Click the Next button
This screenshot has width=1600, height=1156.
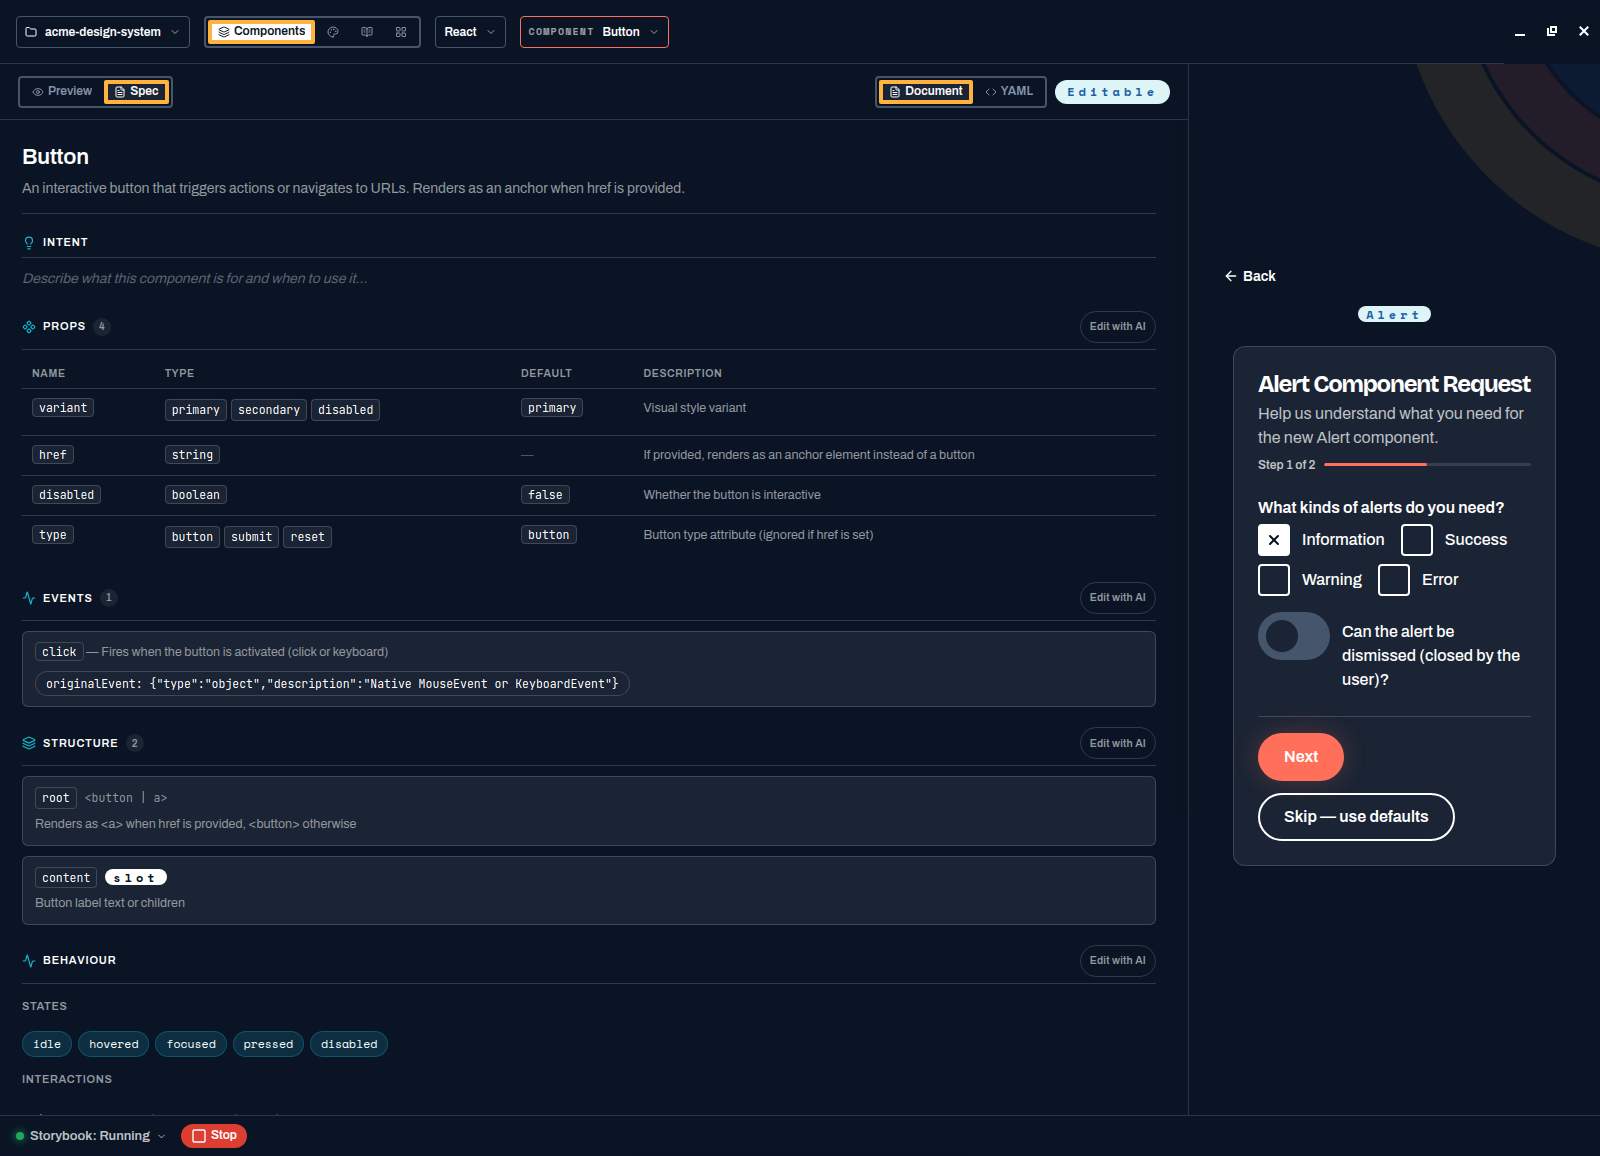coord(1301,757)
